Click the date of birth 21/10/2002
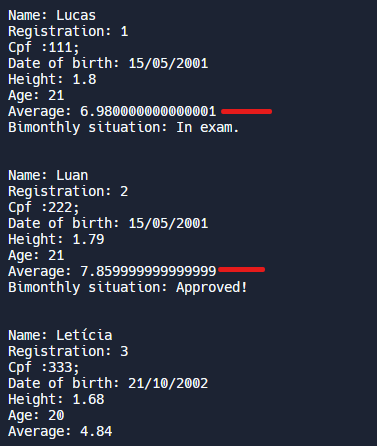Image resolution: width=377 pixels, height=446 pixels. 168,383
